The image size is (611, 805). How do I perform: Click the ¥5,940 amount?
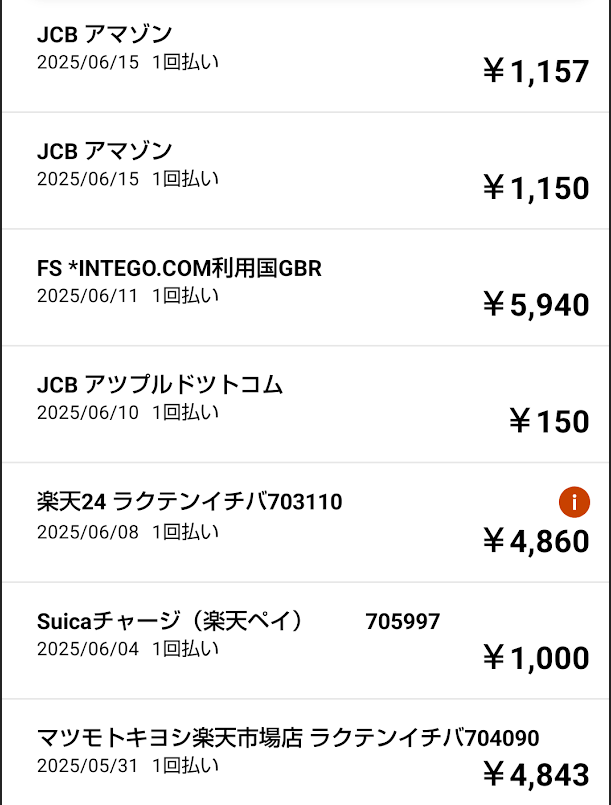[x=536, y=304]
